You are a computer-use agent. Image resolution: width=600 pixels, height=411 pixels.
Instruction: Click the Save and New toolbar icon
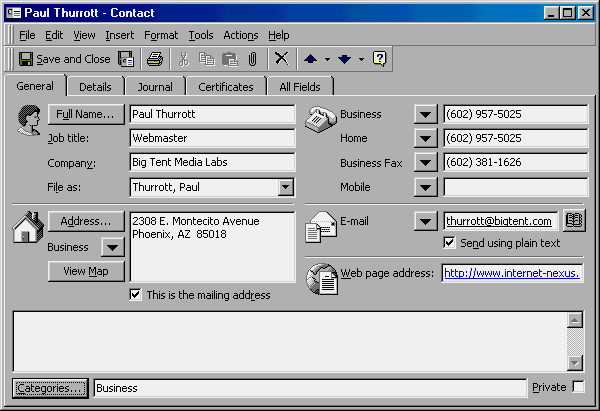127,59
